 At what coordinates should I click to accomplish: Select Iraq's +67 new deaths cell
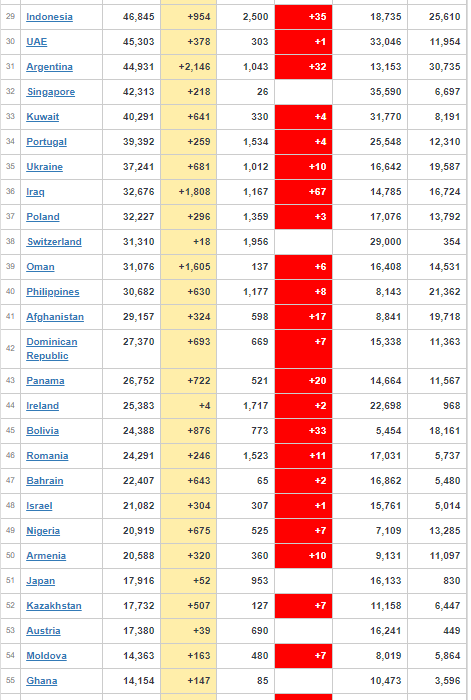304,192
